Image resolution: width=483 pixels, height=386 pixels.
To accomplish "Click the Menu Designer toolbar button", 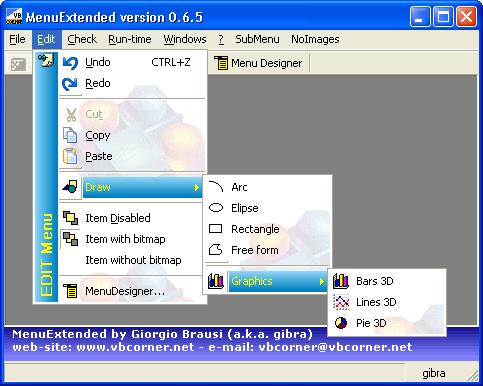I will [x=259, y=63].
